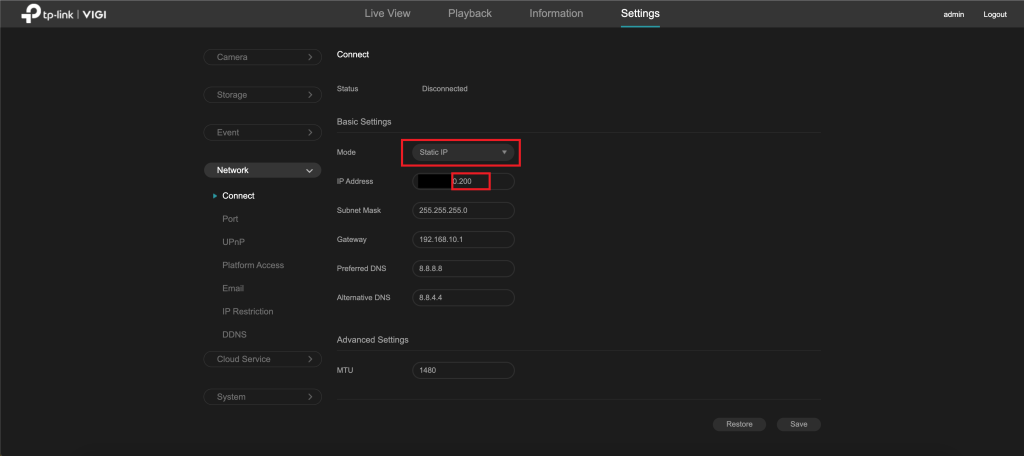Open IP Restriction settings
This screenshot has height=456, width=1024.
point(248,312)
